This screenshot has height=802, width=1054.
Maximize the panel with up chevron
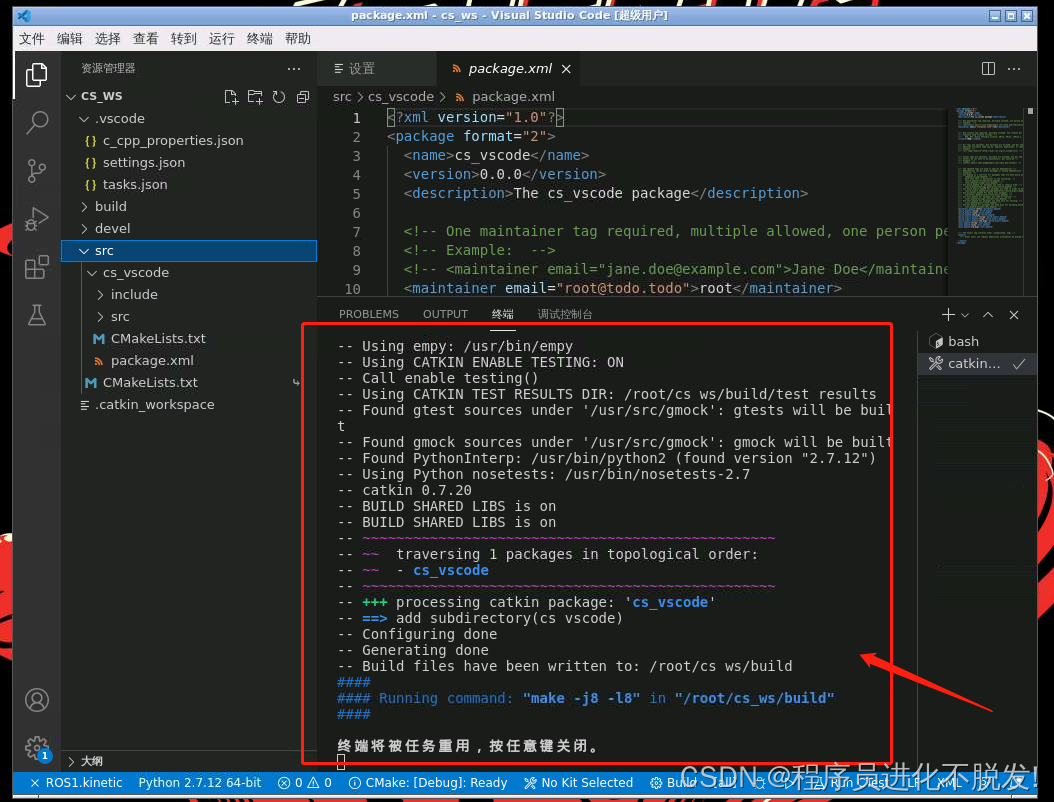987,315
